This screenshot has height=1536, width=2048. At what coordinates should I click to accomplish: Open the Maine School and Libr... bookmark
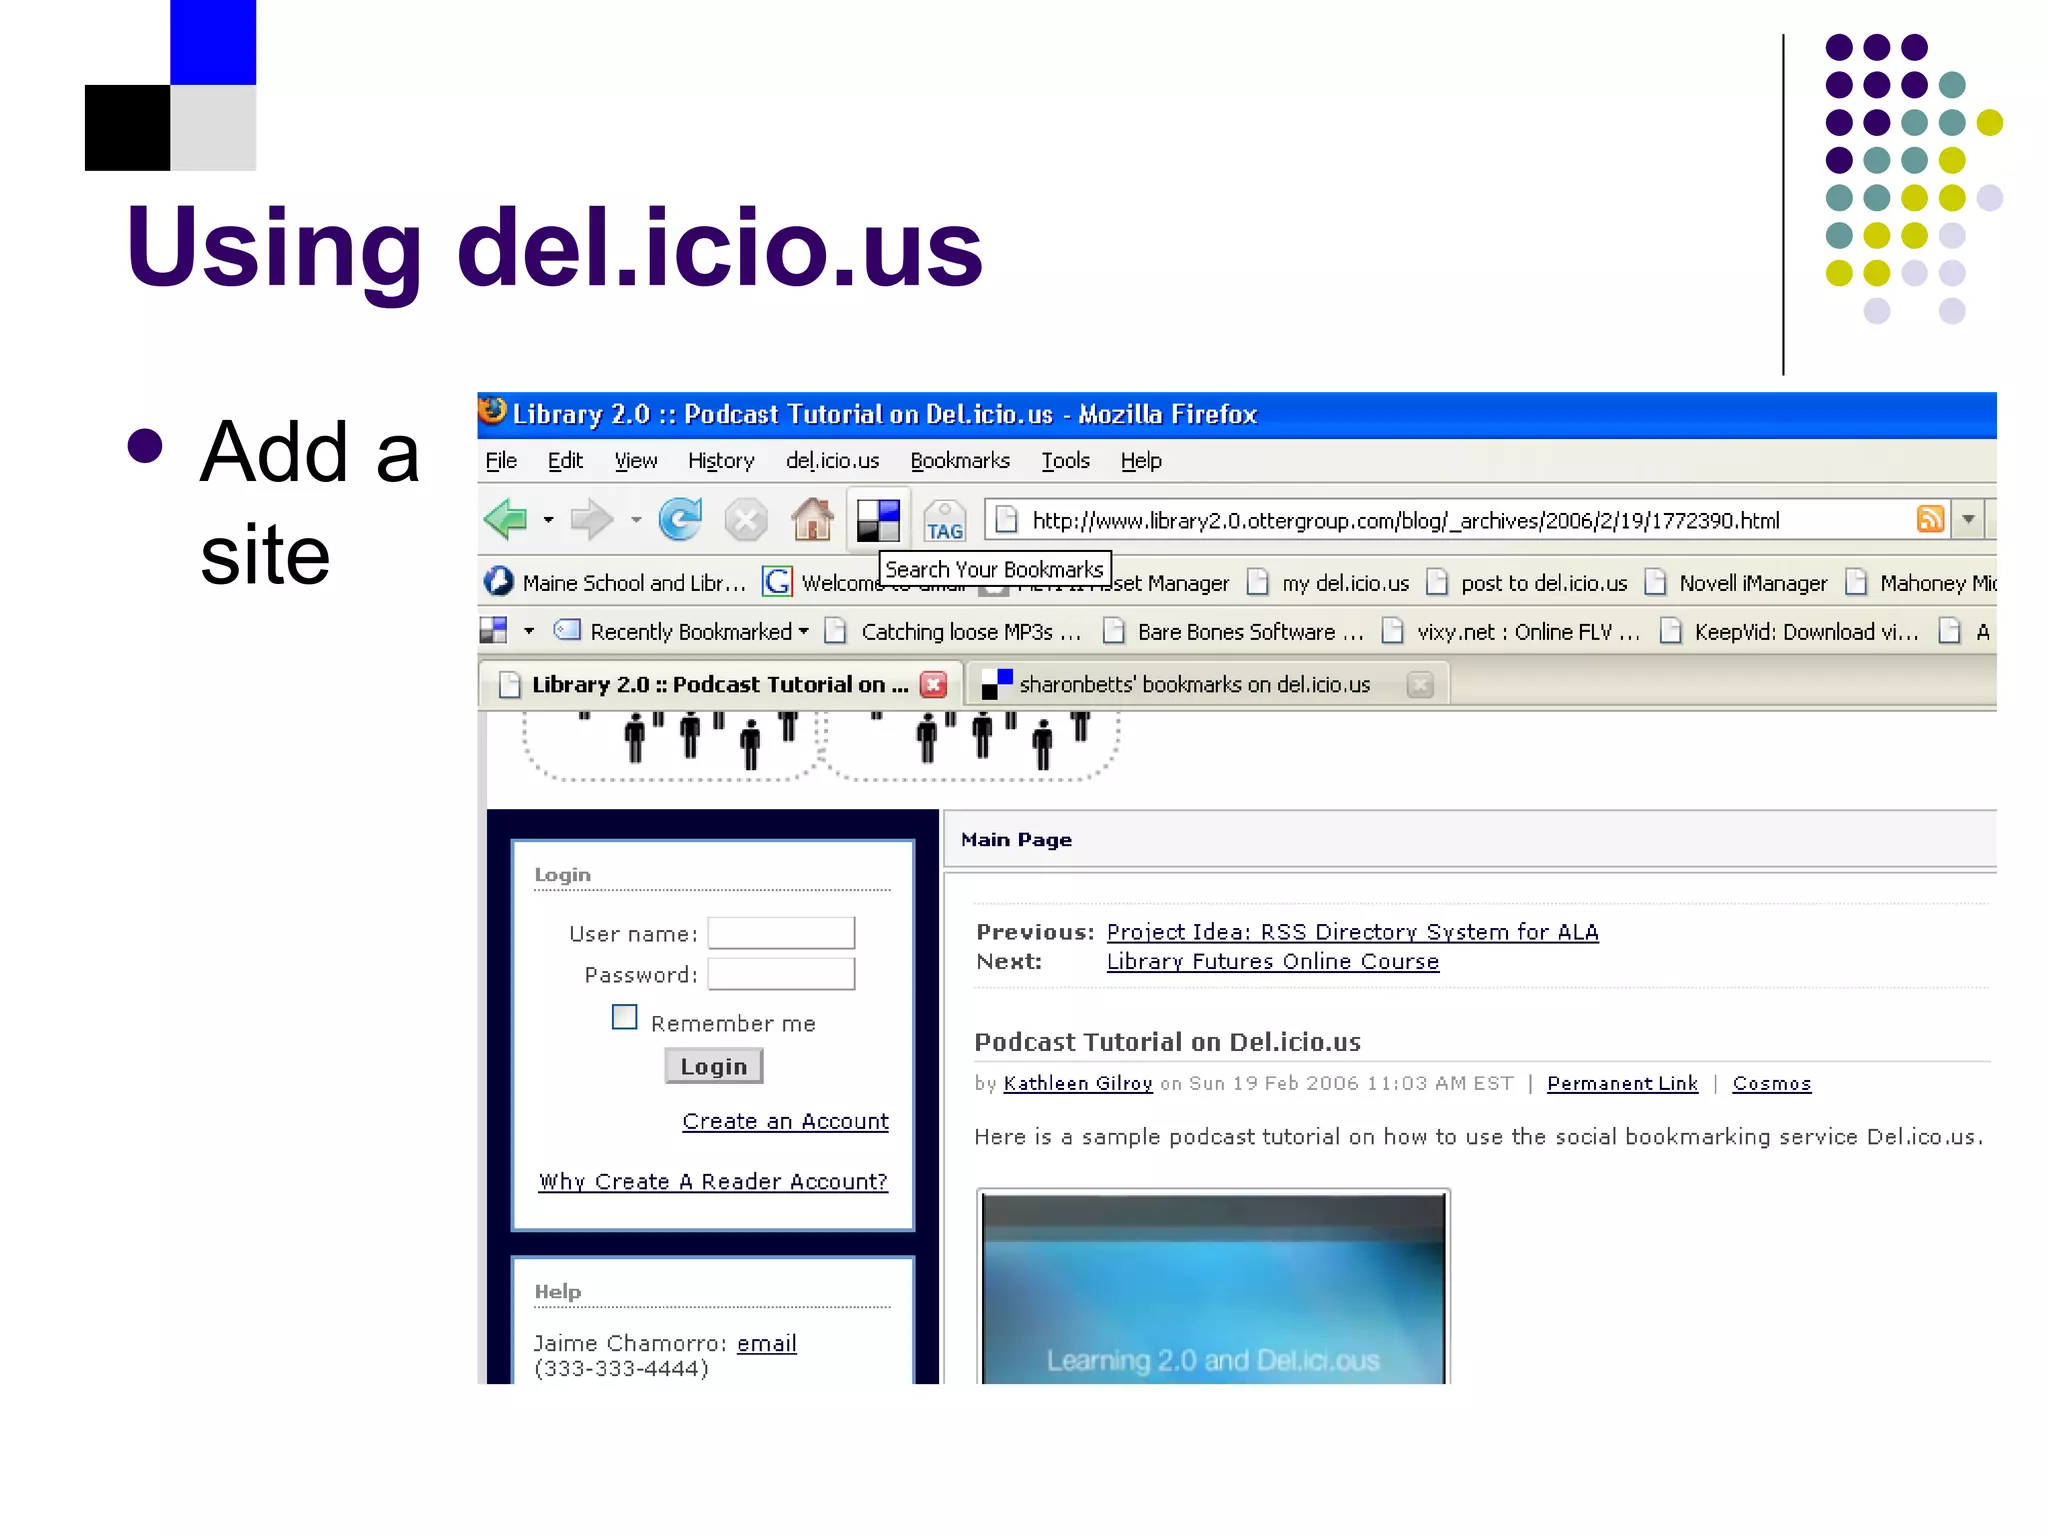(x=616, y=582)
